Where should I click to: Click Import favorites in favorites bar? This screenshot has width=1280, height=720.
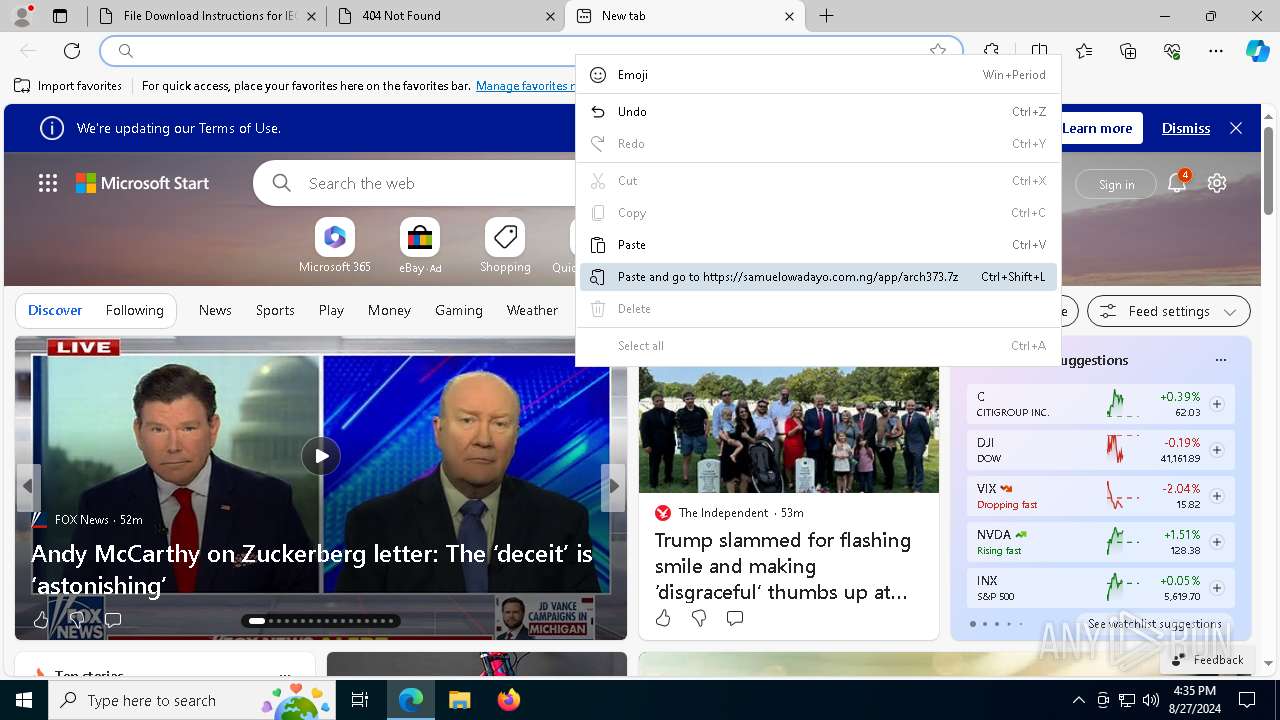click(x=68, y=86)
